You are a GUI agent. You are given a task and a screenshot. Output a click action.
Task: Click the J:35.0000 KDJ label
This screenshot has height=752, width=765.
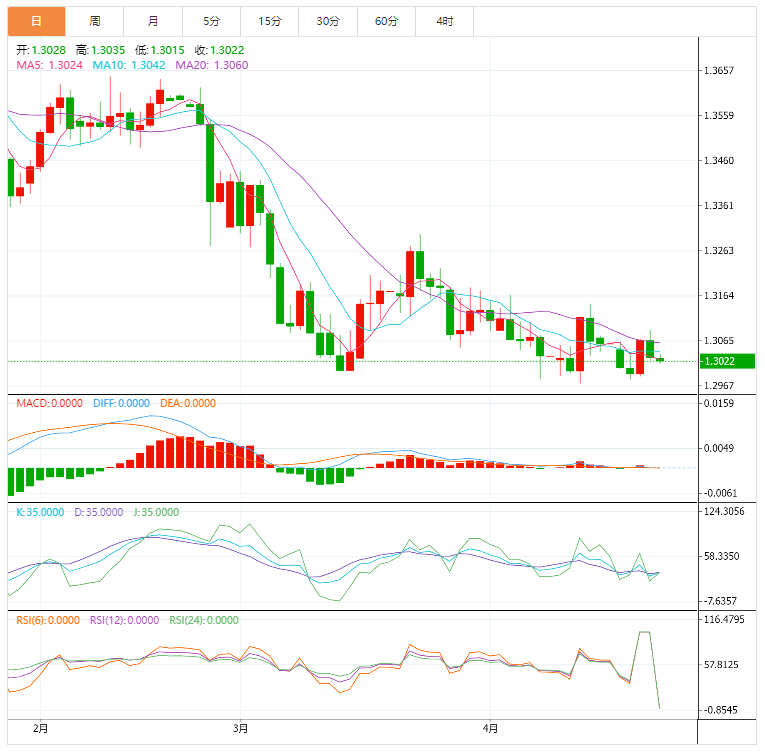156,512
